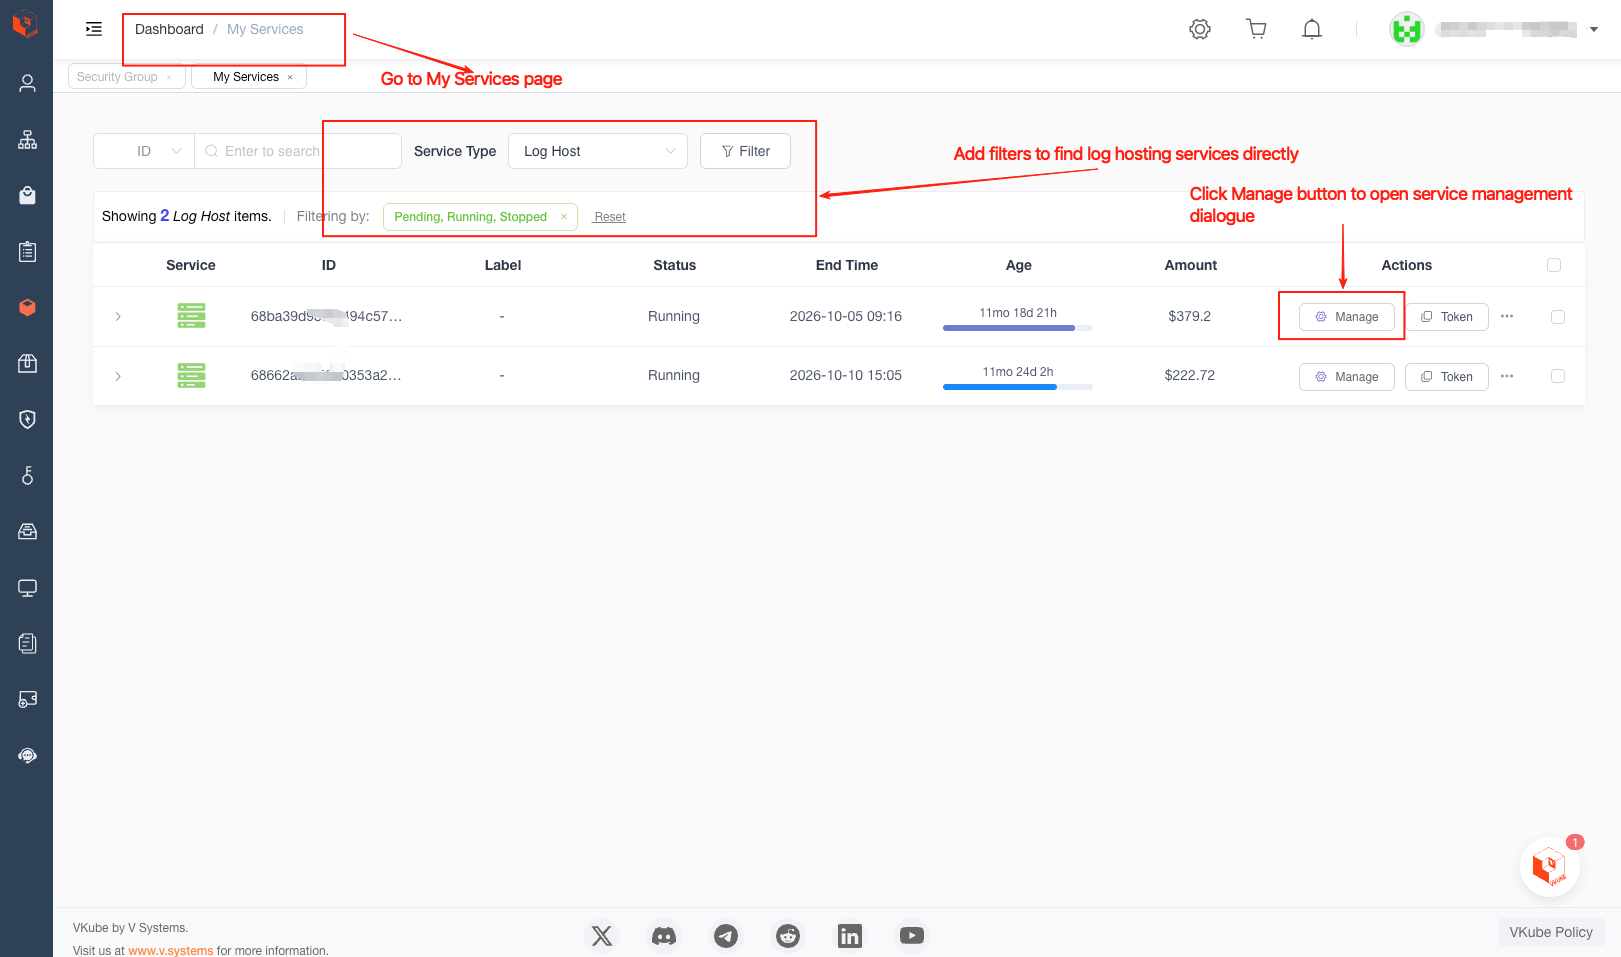Tick the select-all checkbox in table header

point(1554,265)
